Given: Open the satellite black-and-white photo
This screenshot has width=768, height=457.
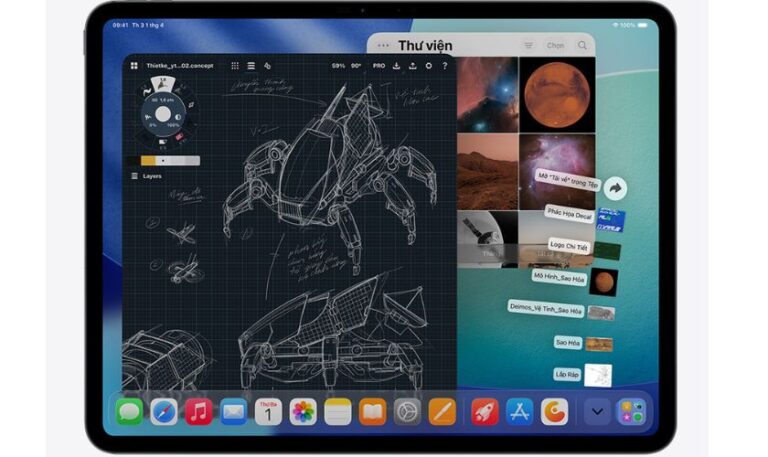Looking at the screenshot, I should pos(487,240).
